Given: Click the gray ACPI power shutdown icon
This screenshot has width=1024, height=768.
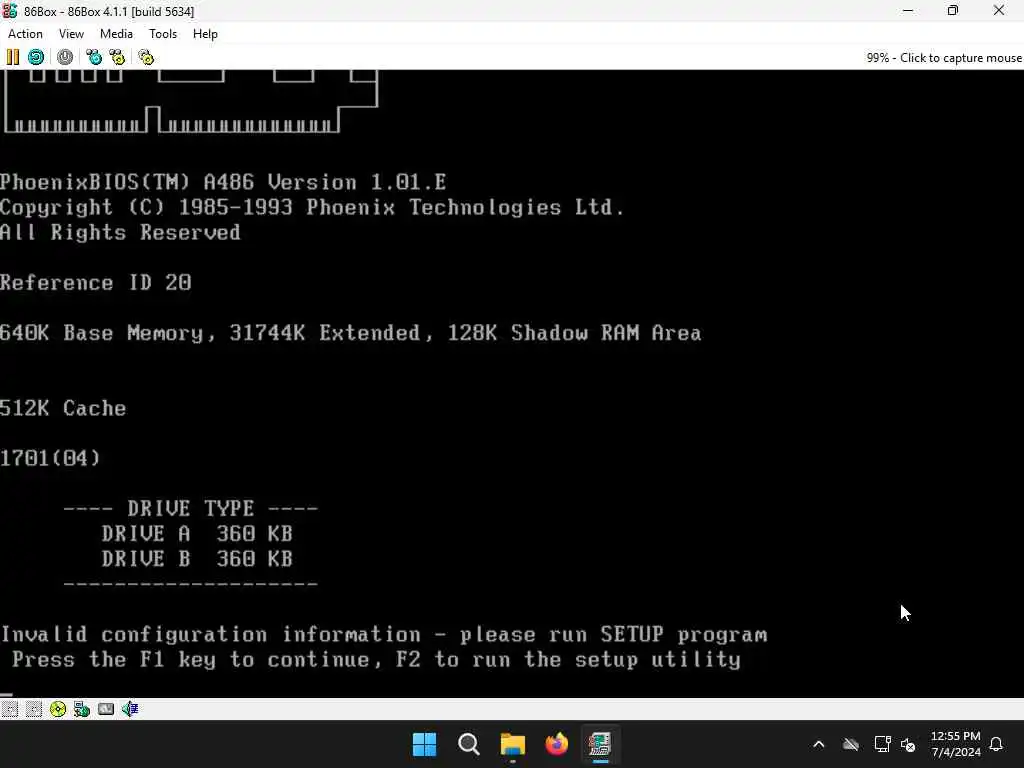Looking at the screenshot, I should click(x=65, y=57).
